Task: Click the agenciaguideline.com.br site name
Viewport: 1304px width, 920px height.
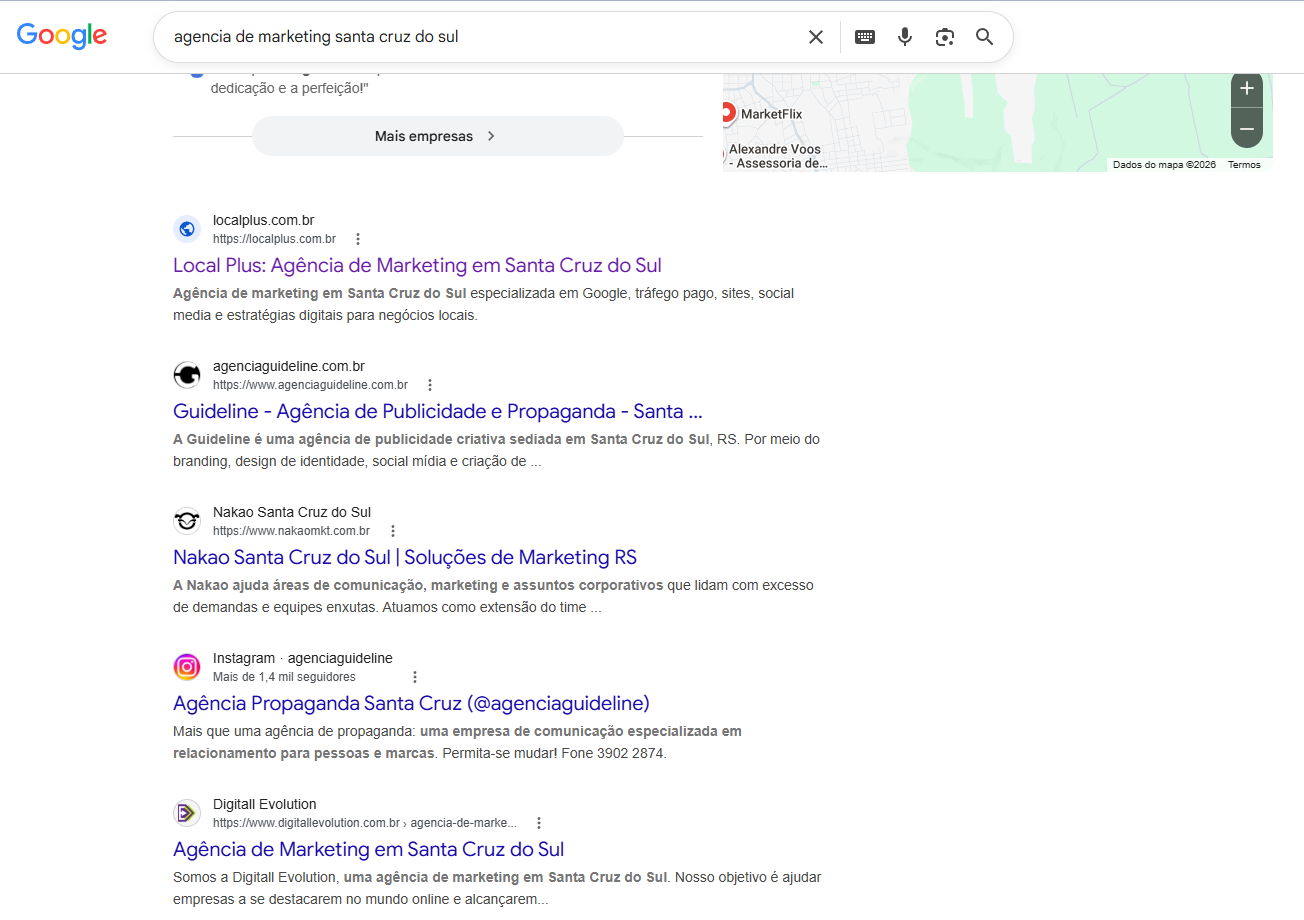Action: point(288,366)
